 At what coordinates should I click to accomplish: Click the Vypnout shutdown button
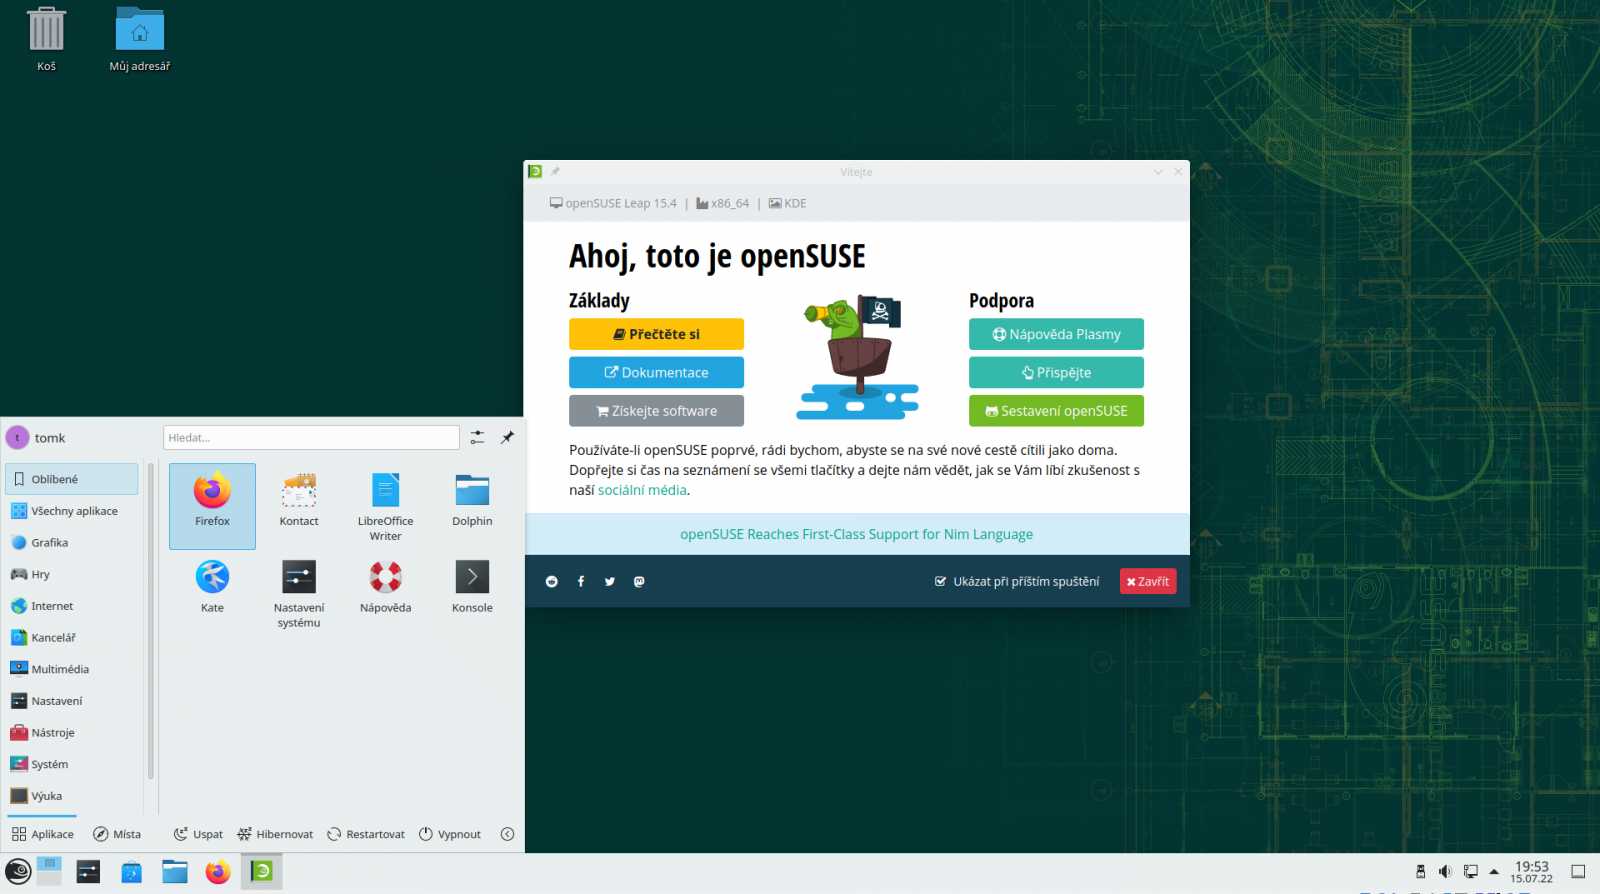tap(450, 834)
